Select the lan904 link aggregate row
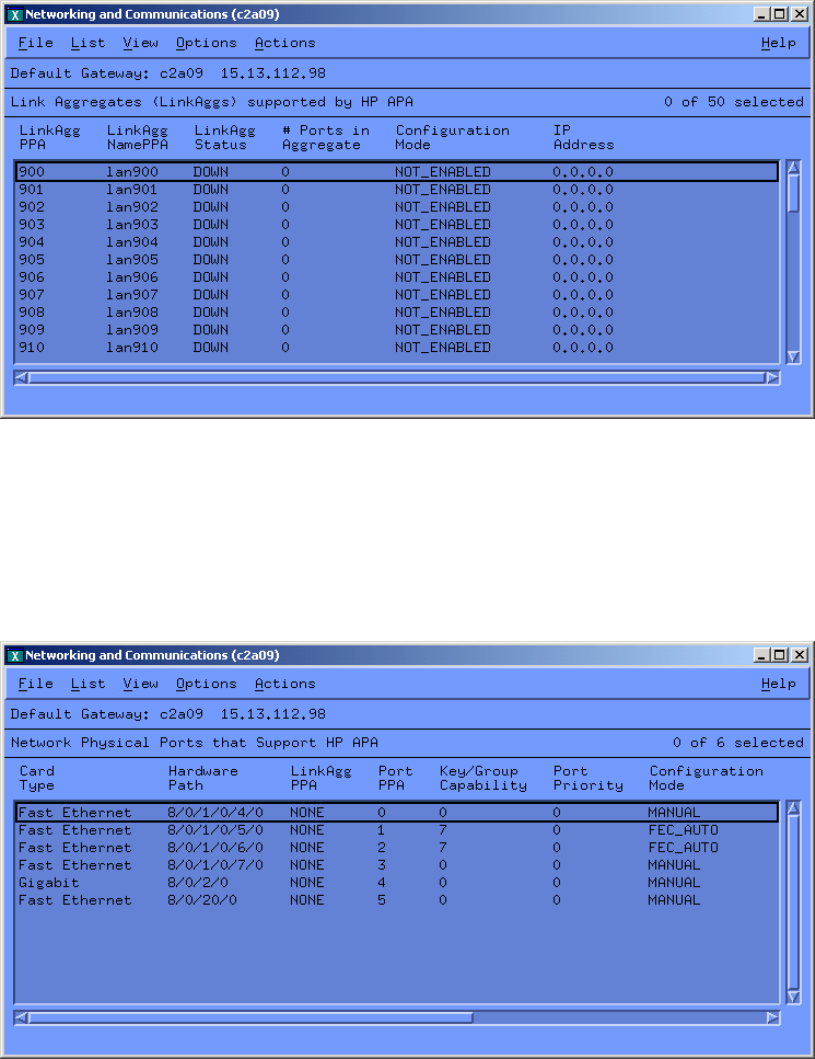This screenshot has height=1059, width=815. click(396, 242)
